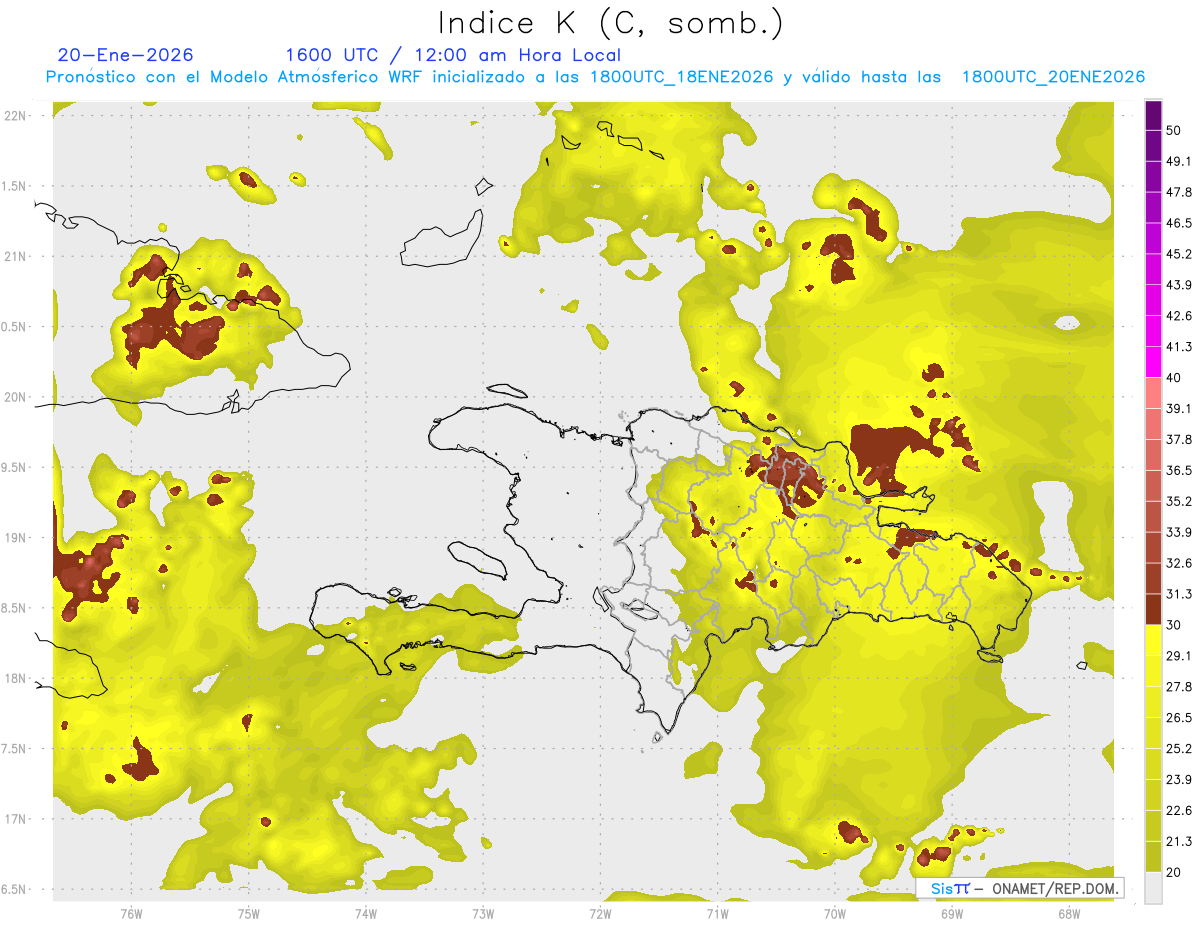Click the '29.1' color bar label
1200x927 pixels.
(x=1179, y=656)
